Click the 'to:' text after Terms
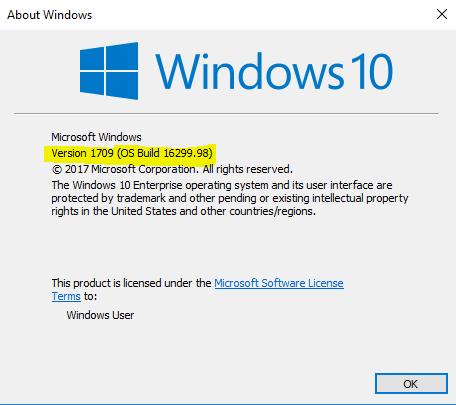The image size is (456, 405). coord(90,296)
